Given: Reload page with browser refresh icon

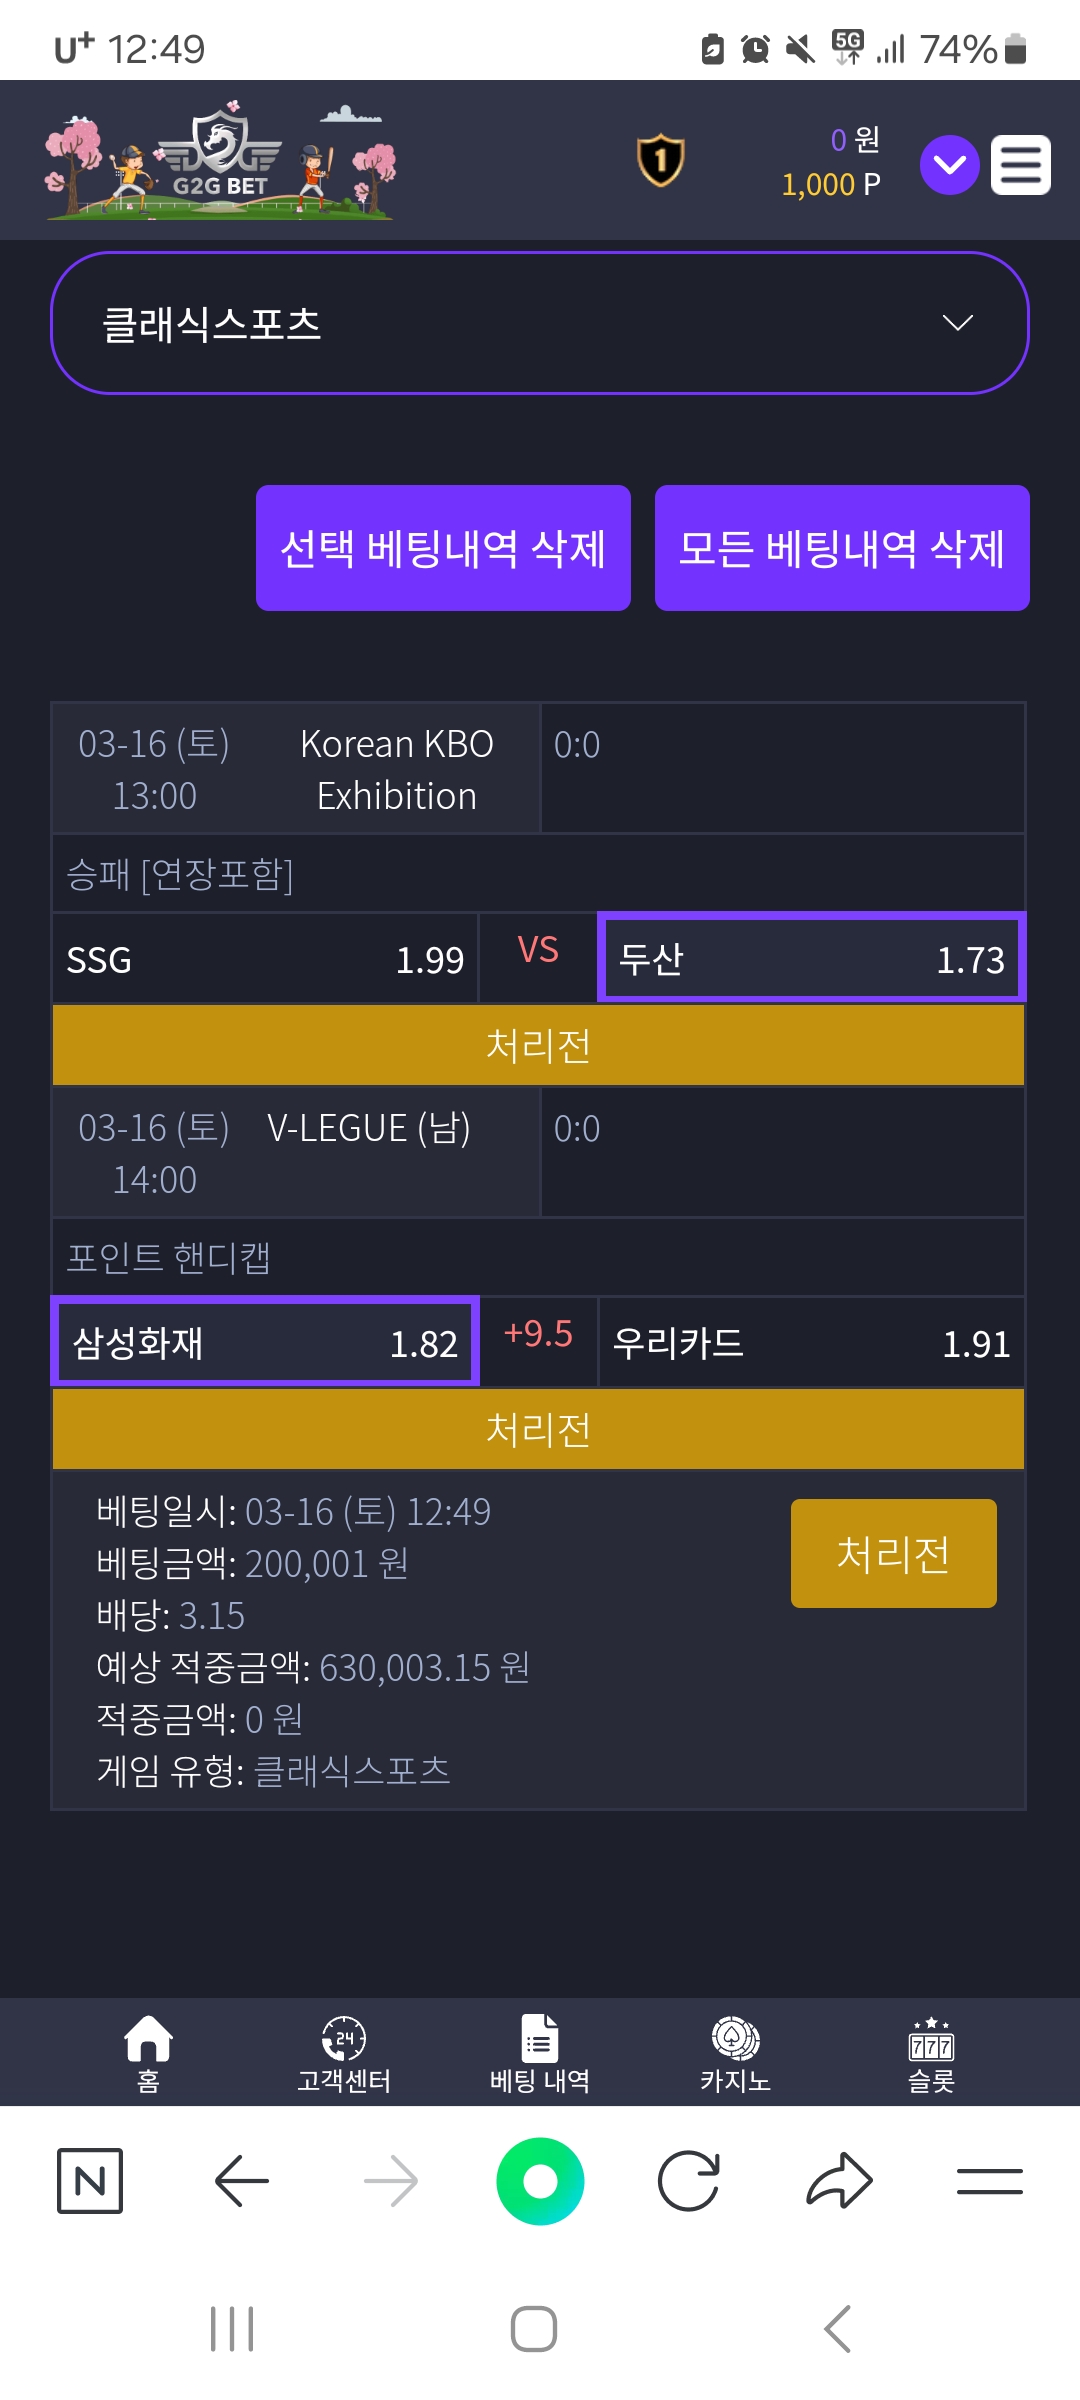Looking at the screenshot, I should click(689, 2181).
